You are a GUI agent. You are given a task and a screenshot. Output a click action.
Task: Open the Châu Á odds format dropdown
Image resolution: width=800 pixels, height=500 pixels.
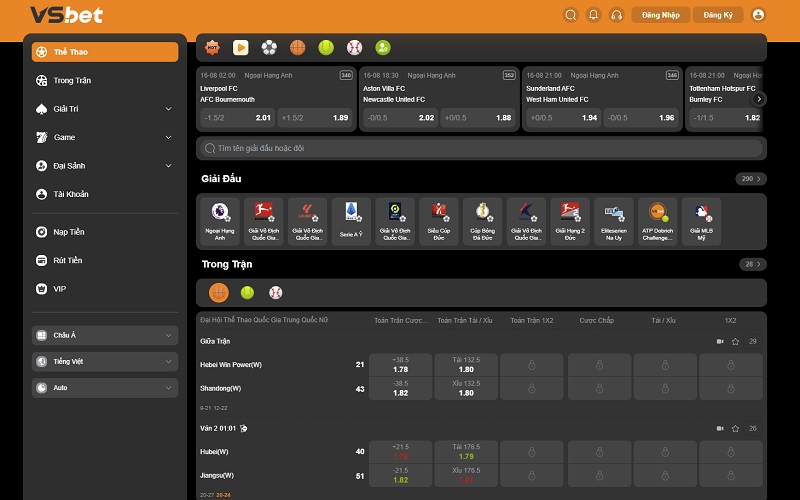pyautogui.click(x=105, y=335)
